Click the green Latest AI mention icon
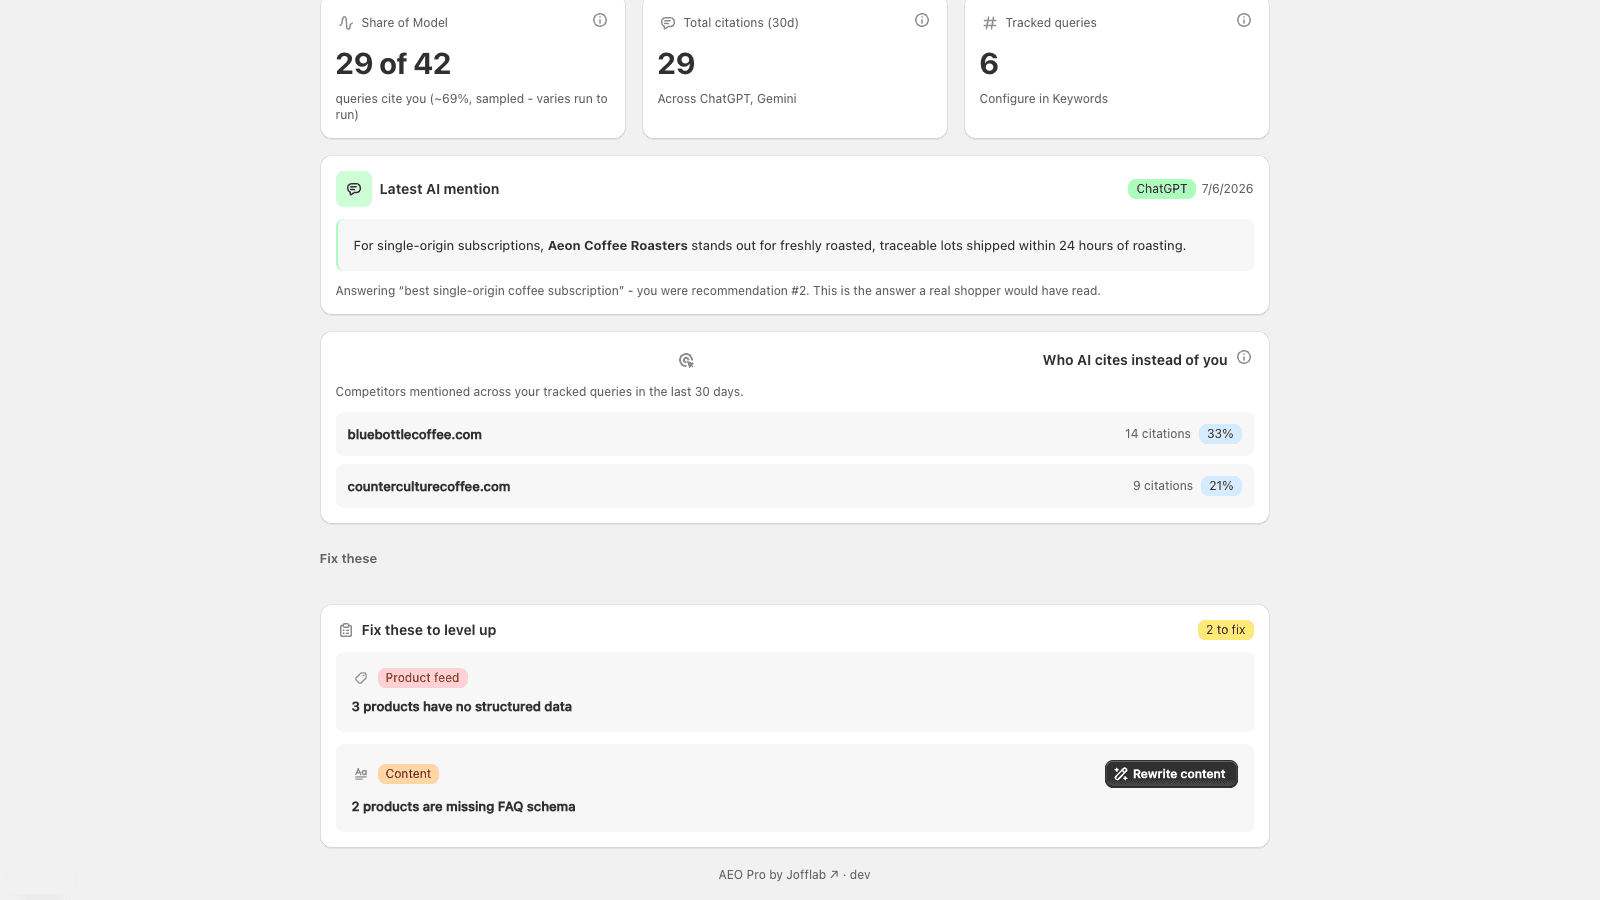The width and height of the screenshot is (1600, 900). click(354, 189)
